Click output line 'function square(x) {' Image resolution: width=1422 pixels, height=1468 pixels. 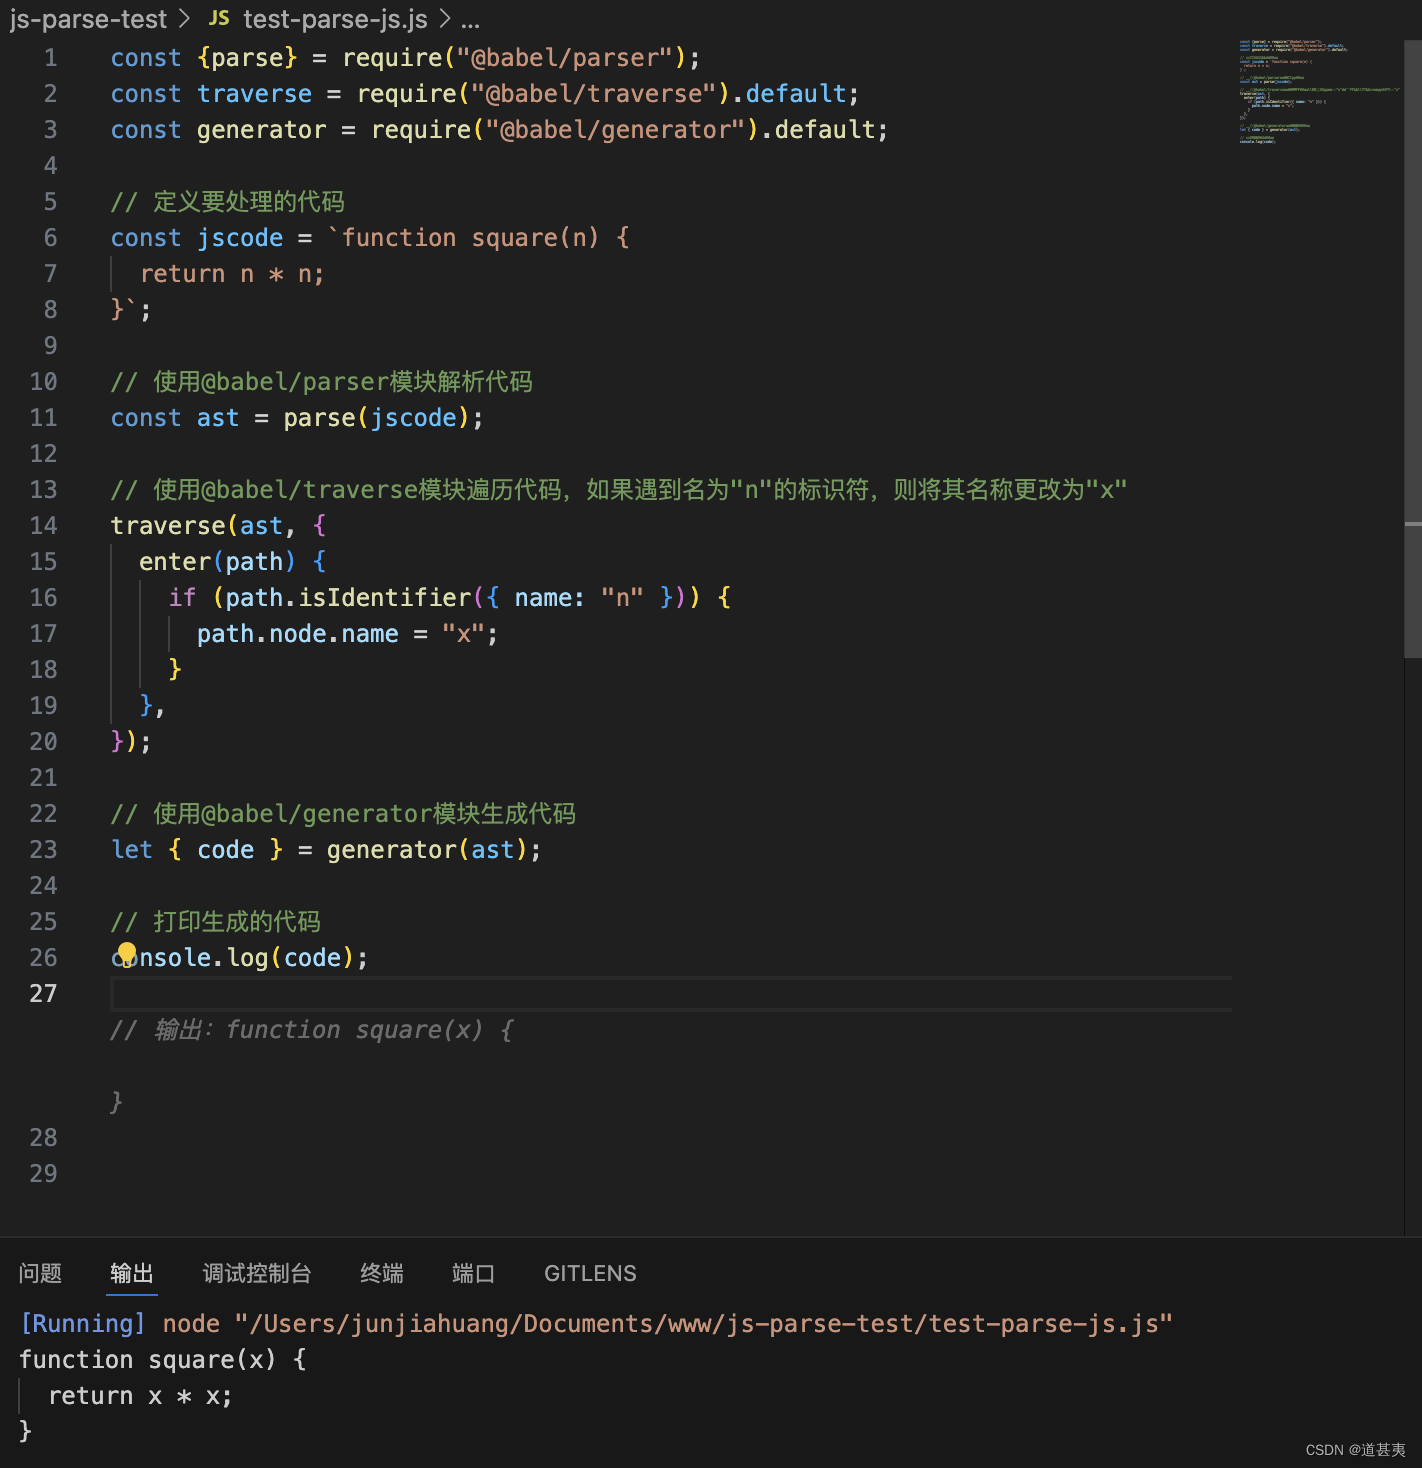click(x=163, y=1359)
